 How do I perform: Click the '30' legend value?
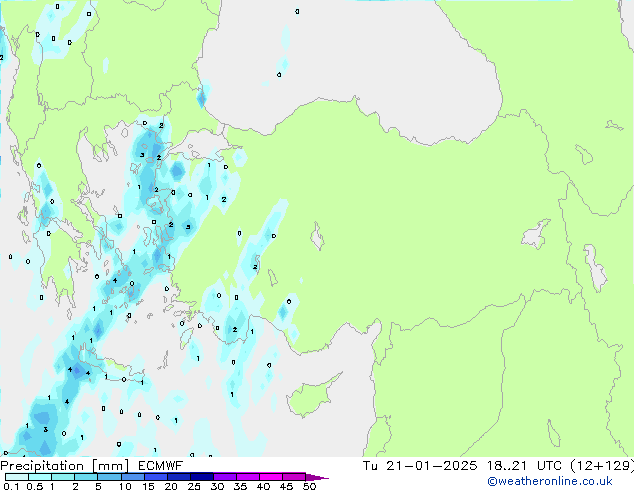coord(217,486)
